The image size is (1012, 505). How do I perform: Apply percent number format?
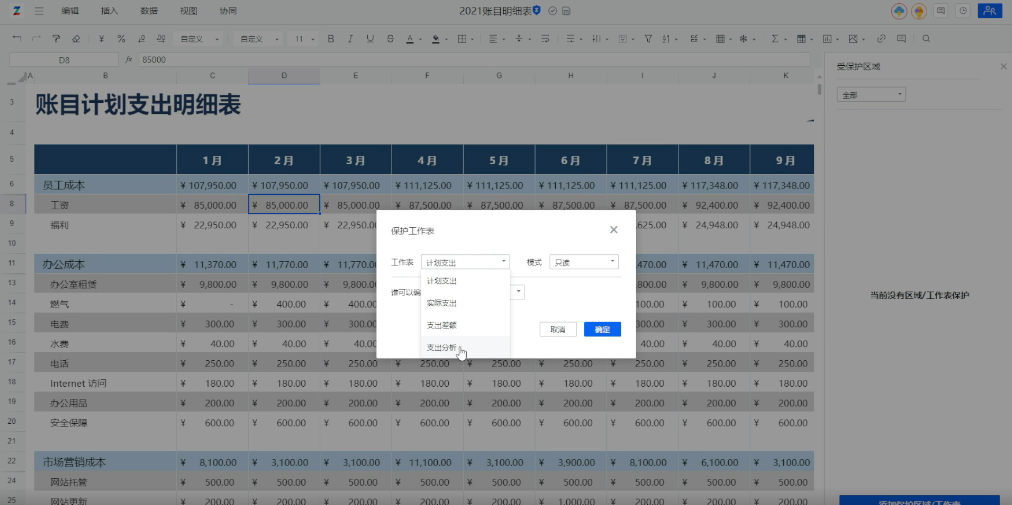(x=121, y=39)
